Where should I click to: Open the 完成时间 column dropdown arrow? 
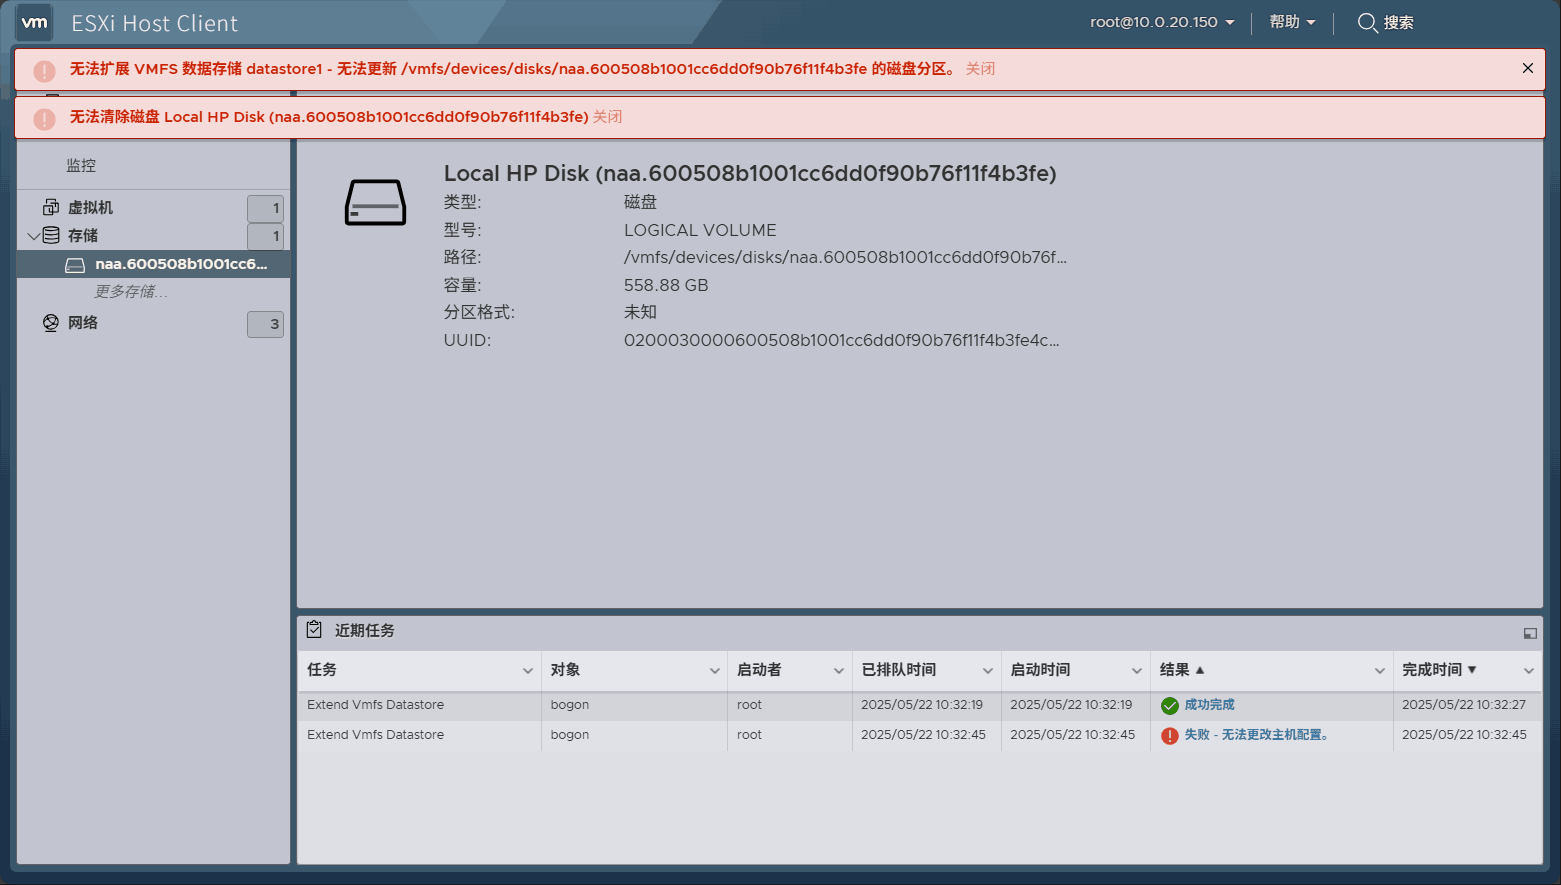(x=1529, y=671)
